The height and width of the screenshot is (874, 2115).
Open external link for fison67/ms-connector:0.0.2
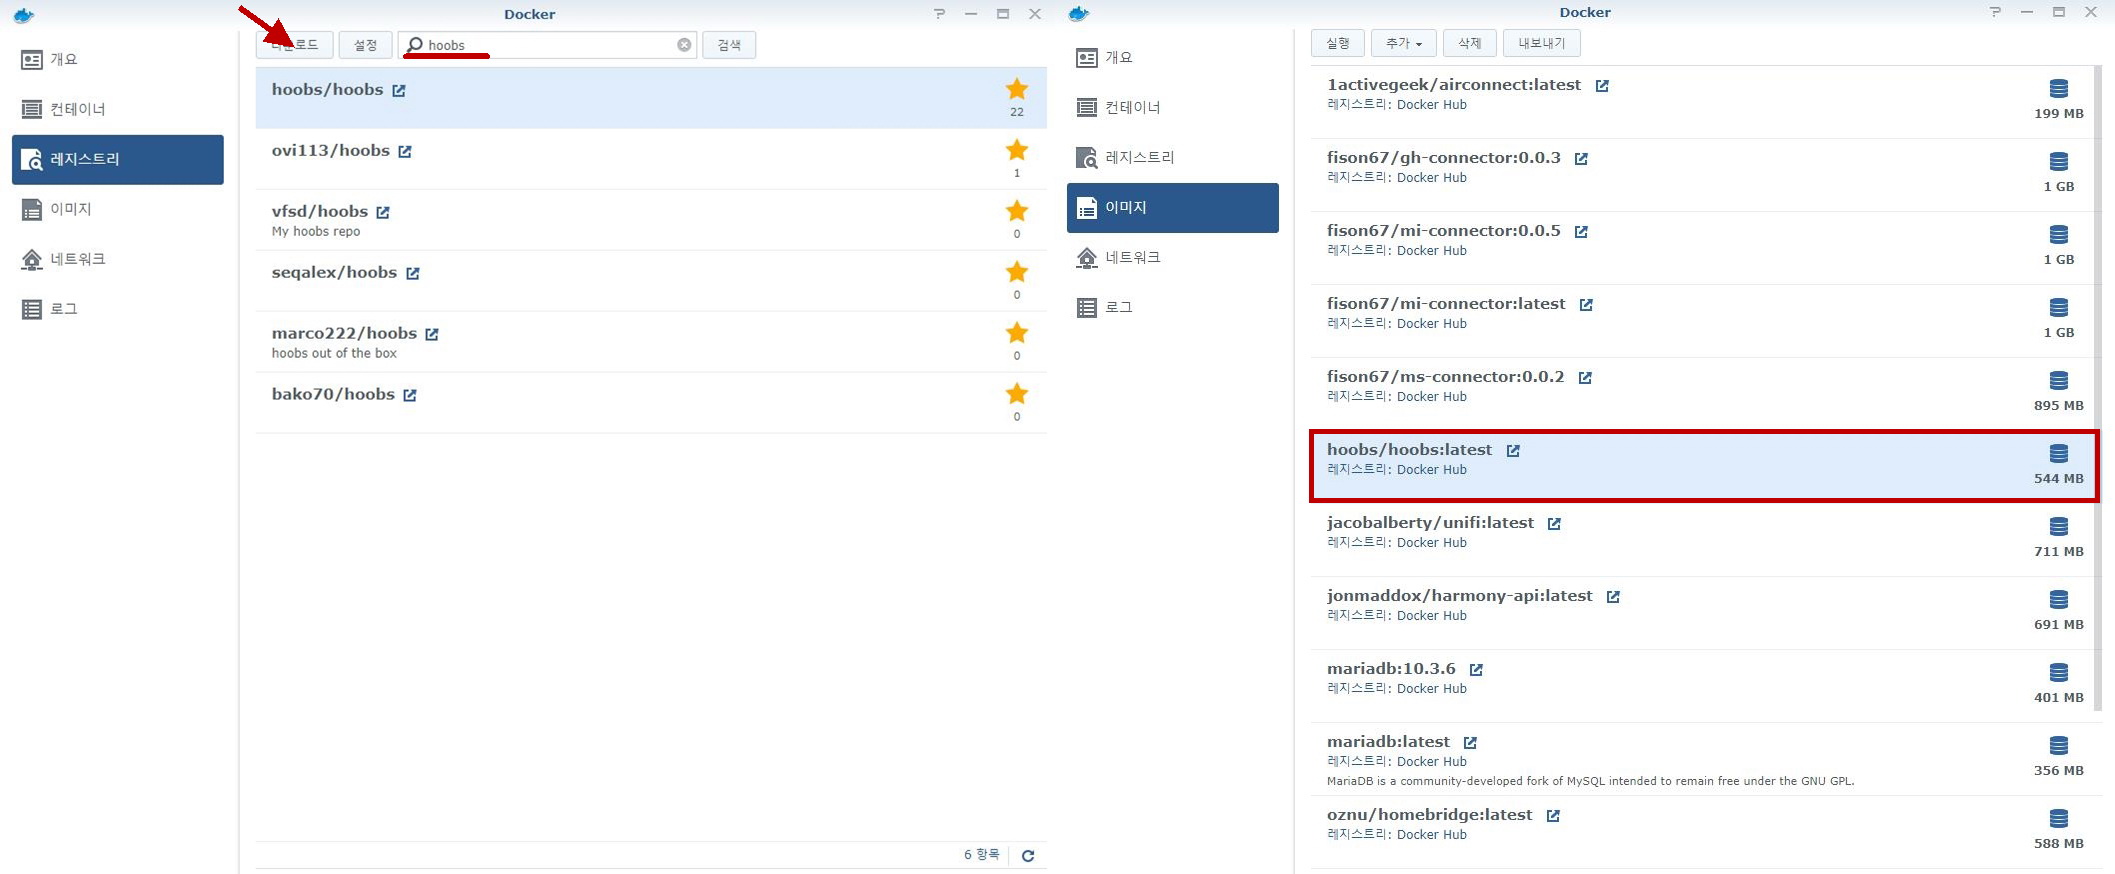pos(1585,378)
